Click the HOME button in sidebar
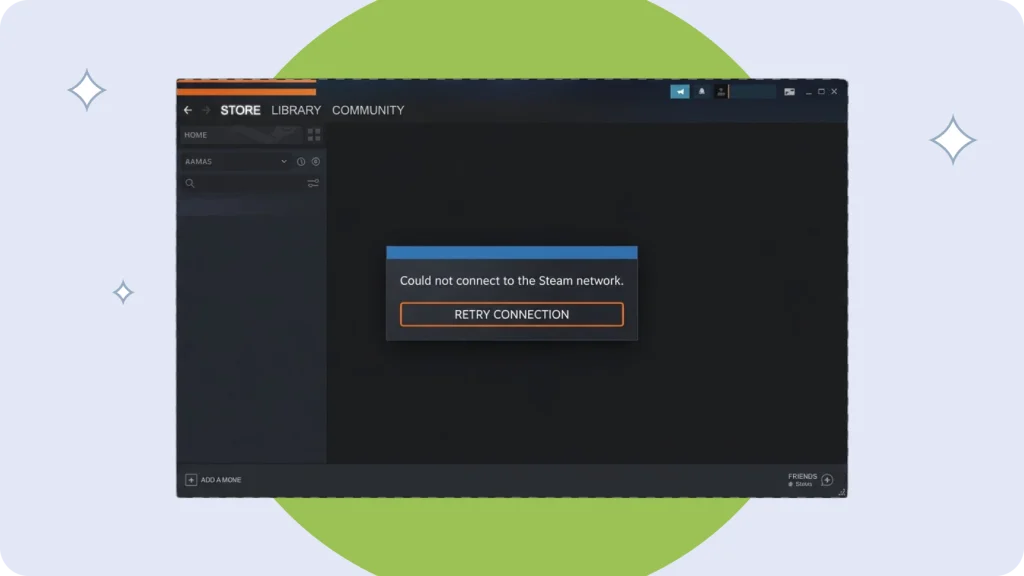 [240, 135]
